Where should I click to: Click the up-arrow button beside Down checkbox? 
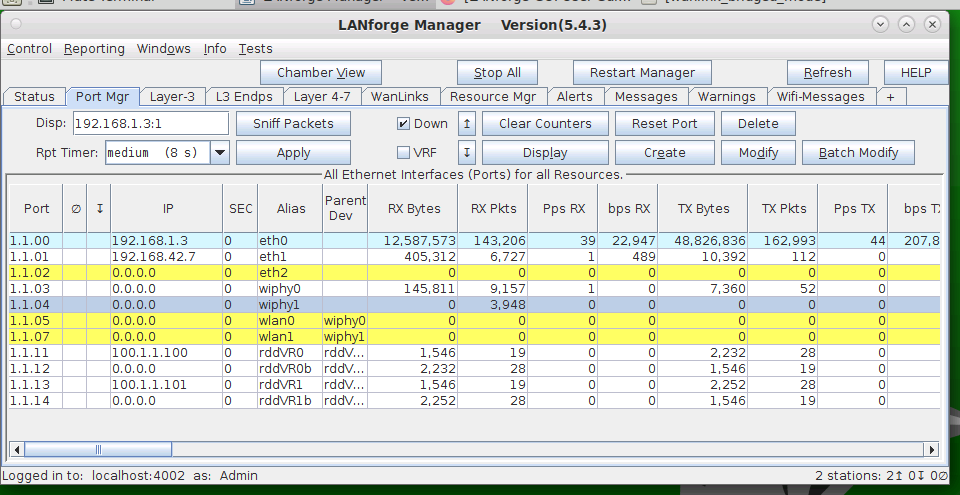click(466, 124)
